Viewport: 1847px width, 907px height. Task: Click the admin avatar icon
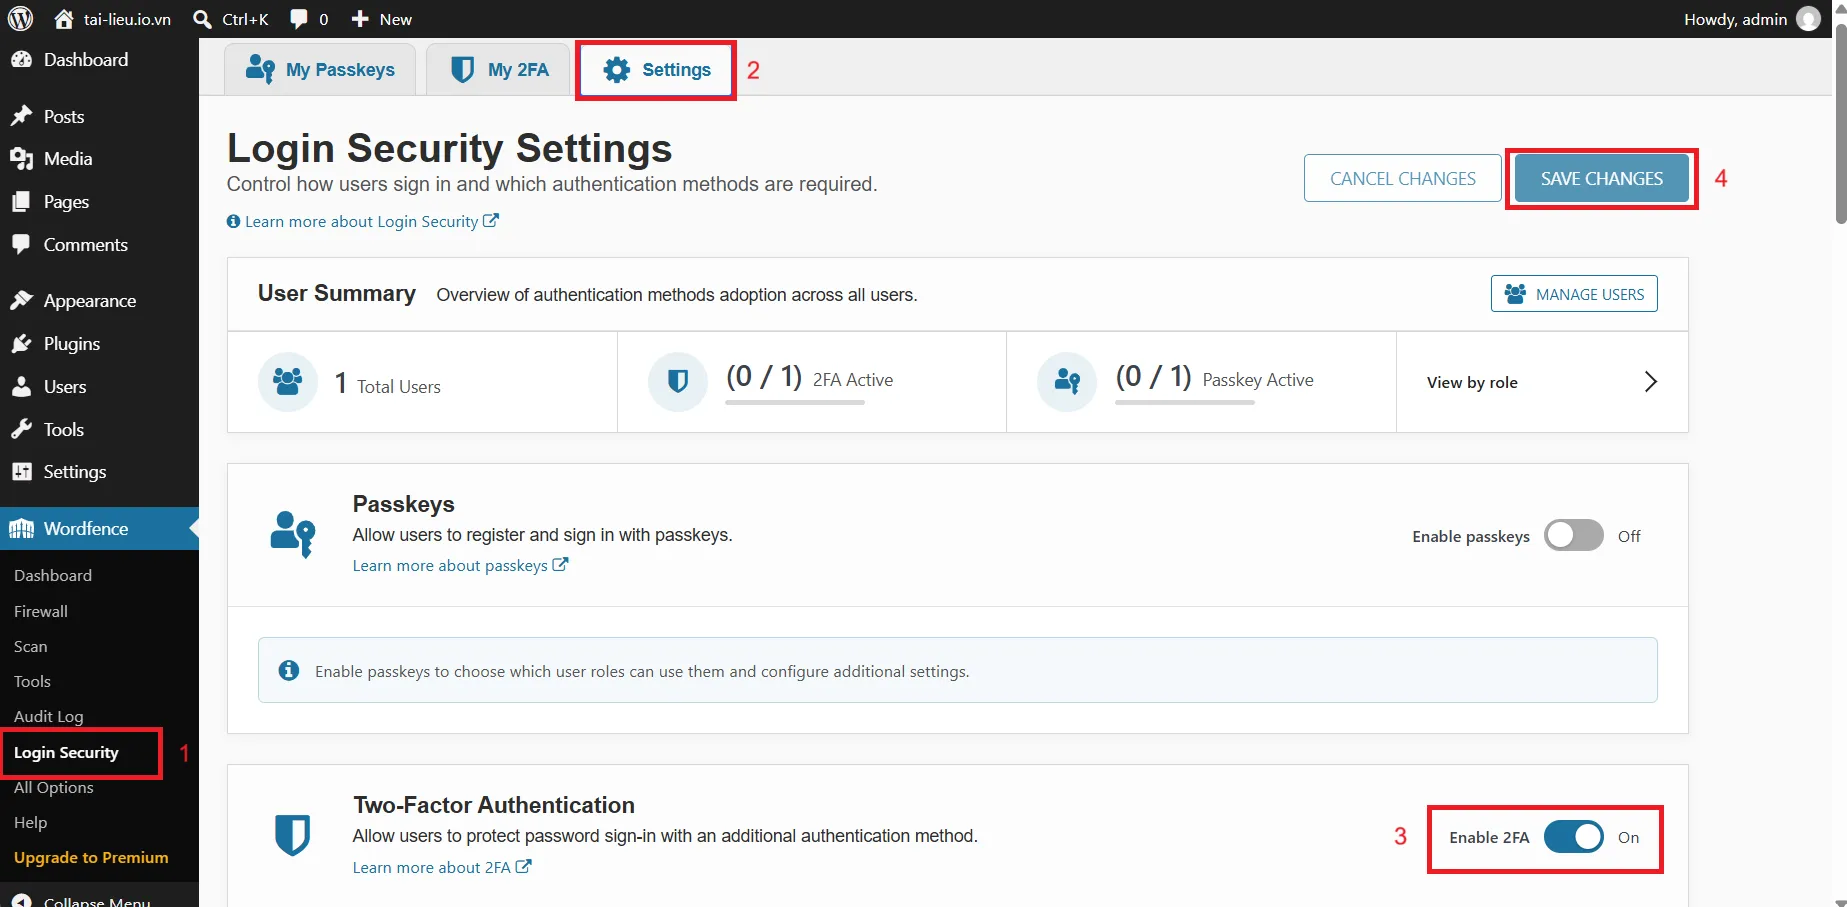tap(1808, 19)
